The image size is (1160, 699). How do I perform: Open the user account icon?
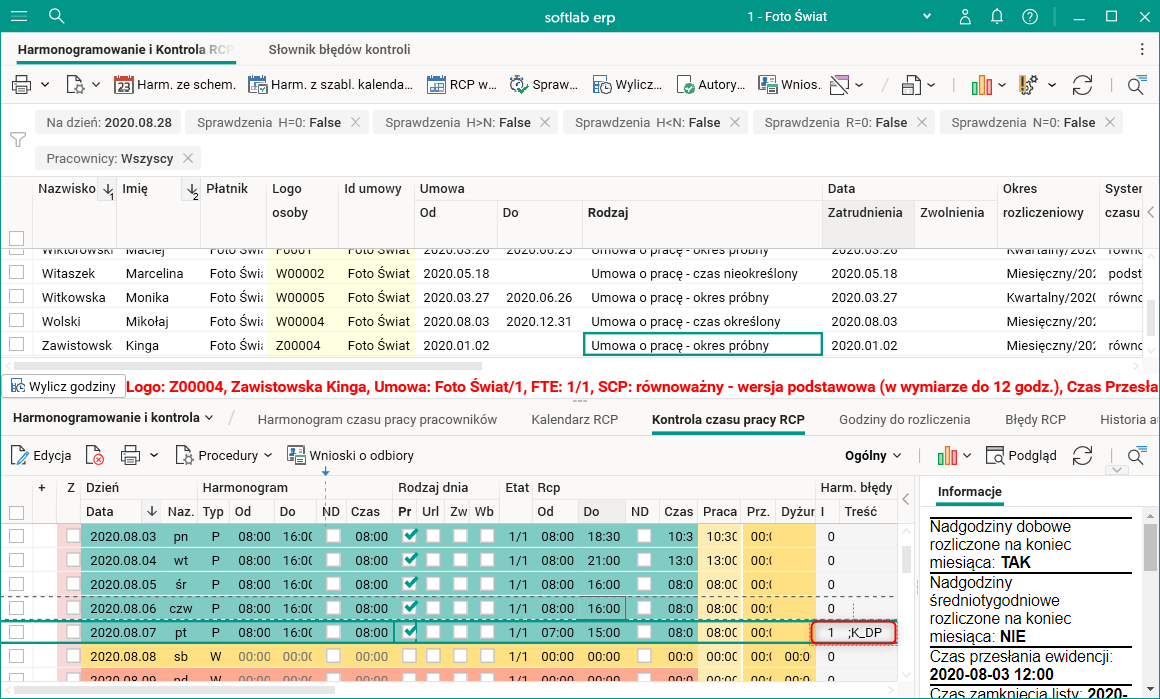[965, 17]
